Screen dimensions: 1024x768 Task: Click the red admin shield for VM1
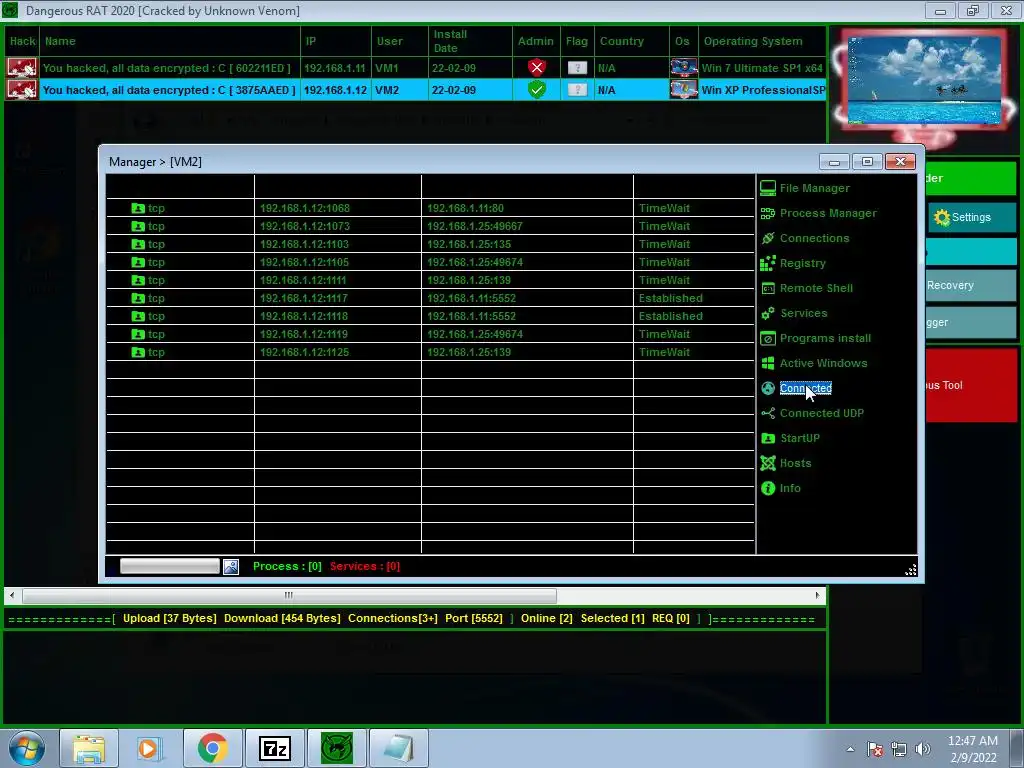click(x=537, y=67)
